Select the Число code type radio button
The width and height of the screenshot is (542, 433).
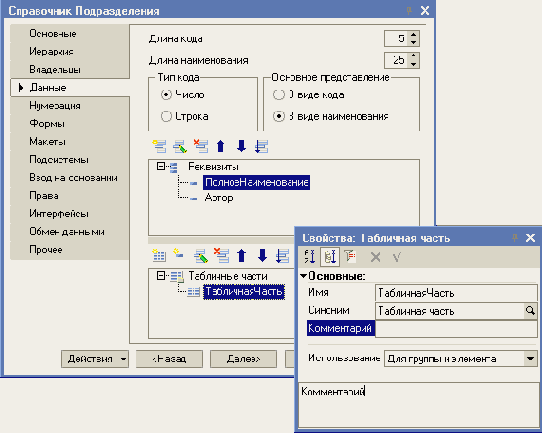tap(166, 95)
